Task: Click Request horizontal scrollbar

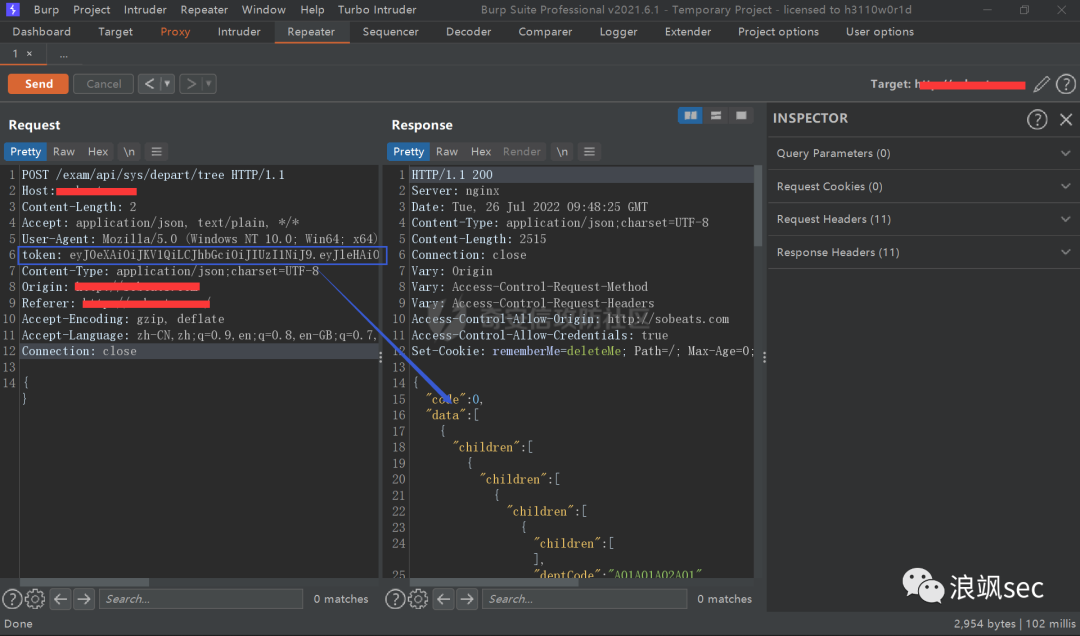Action: (84, 582)
